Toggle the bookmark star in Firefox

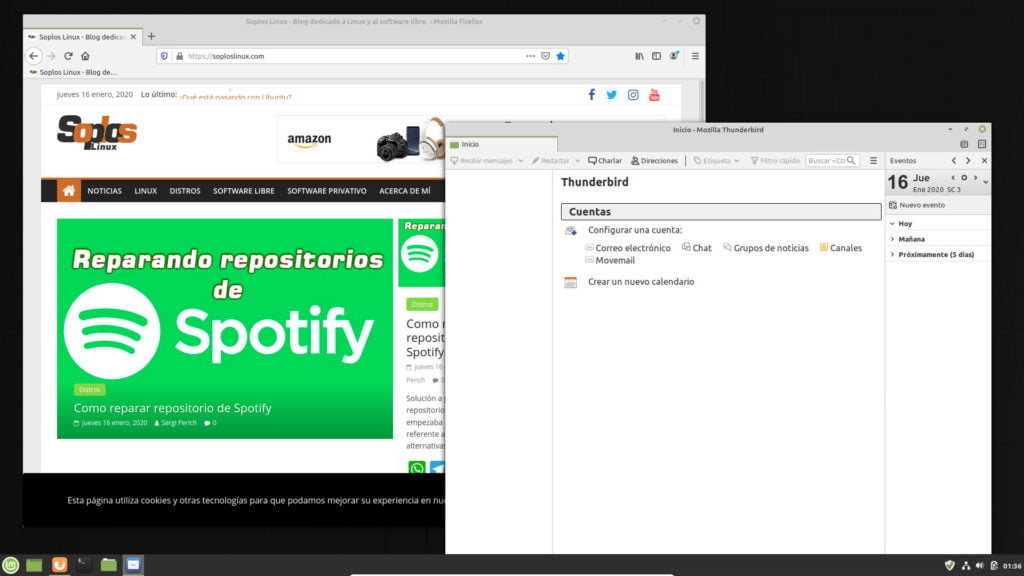click(x=560, y=56)
